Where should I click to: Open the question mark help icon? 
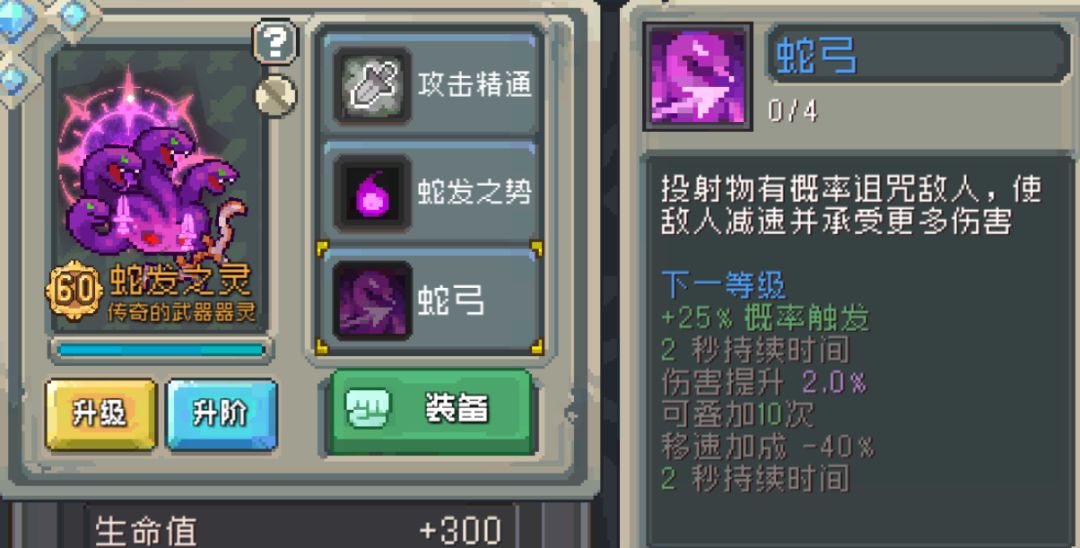275,42
